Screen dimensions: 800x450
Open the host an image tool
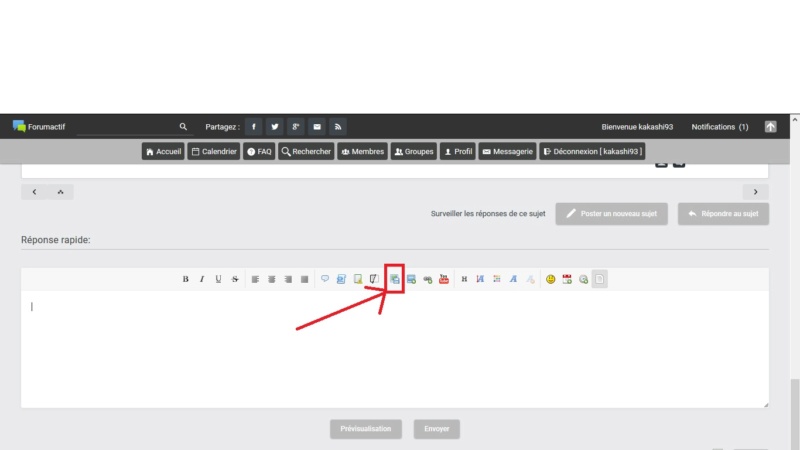click(x=394, y=279)
